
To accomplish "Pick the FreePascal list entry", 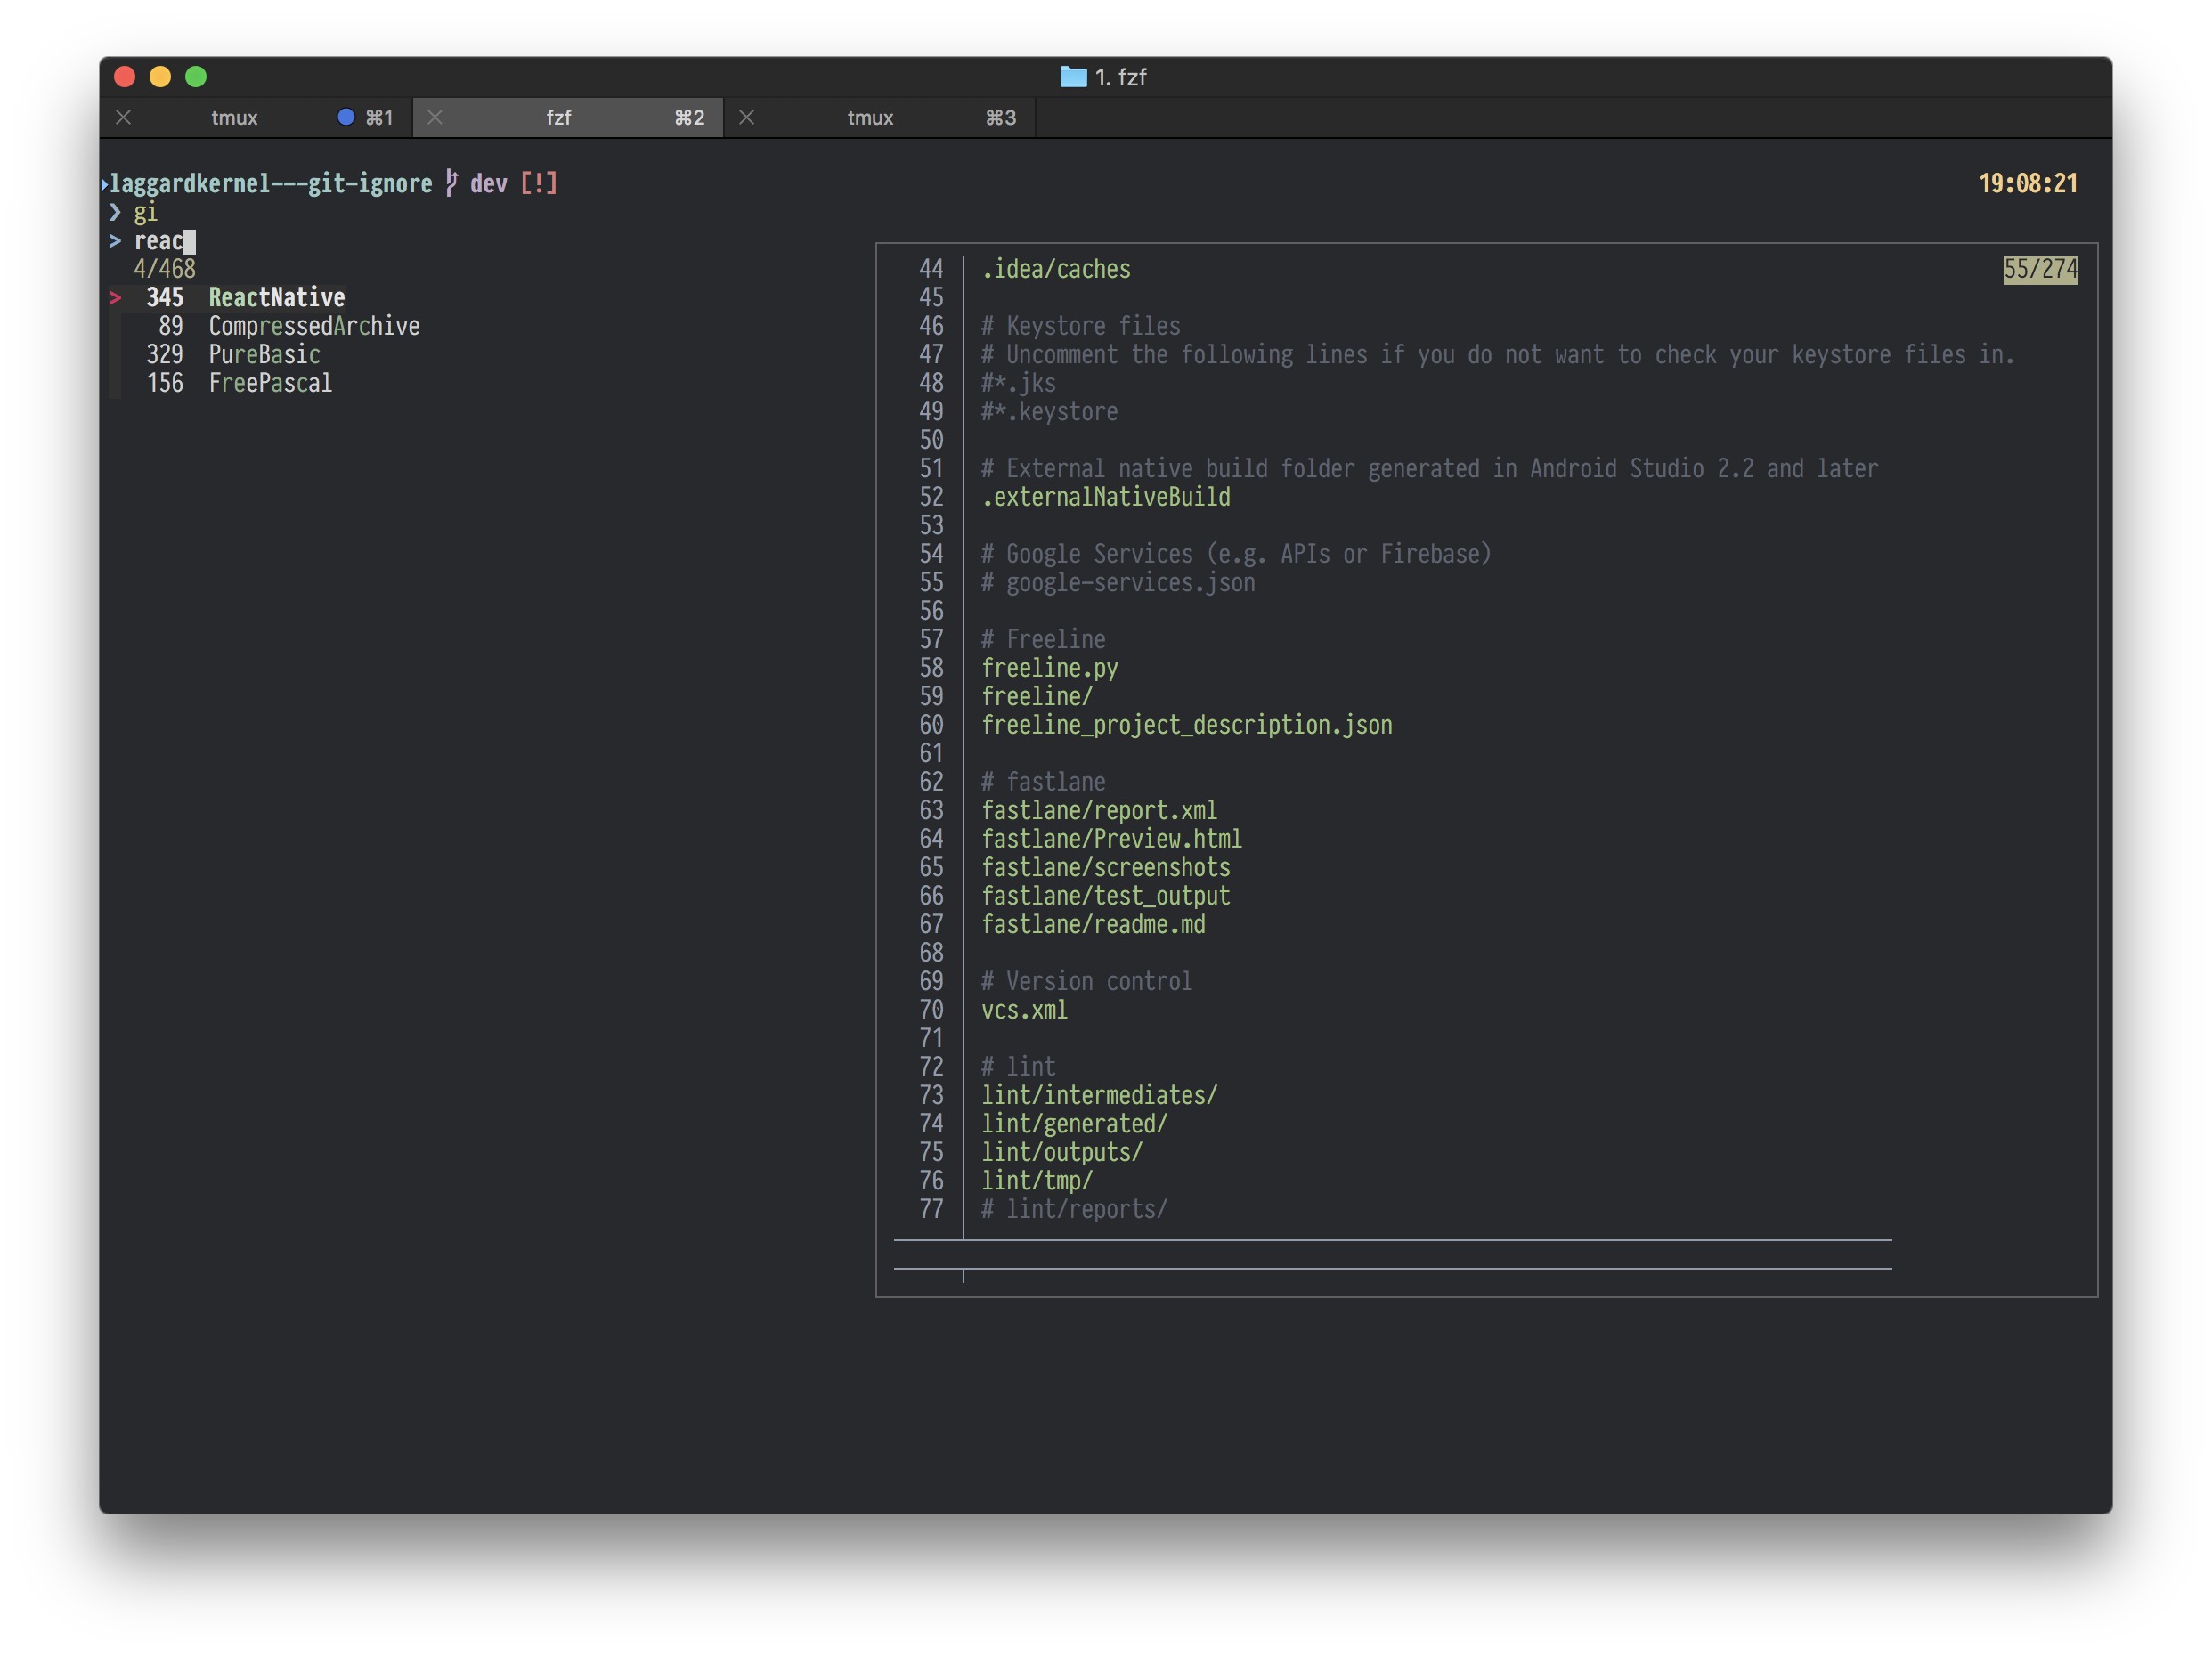I will point(270,383).
